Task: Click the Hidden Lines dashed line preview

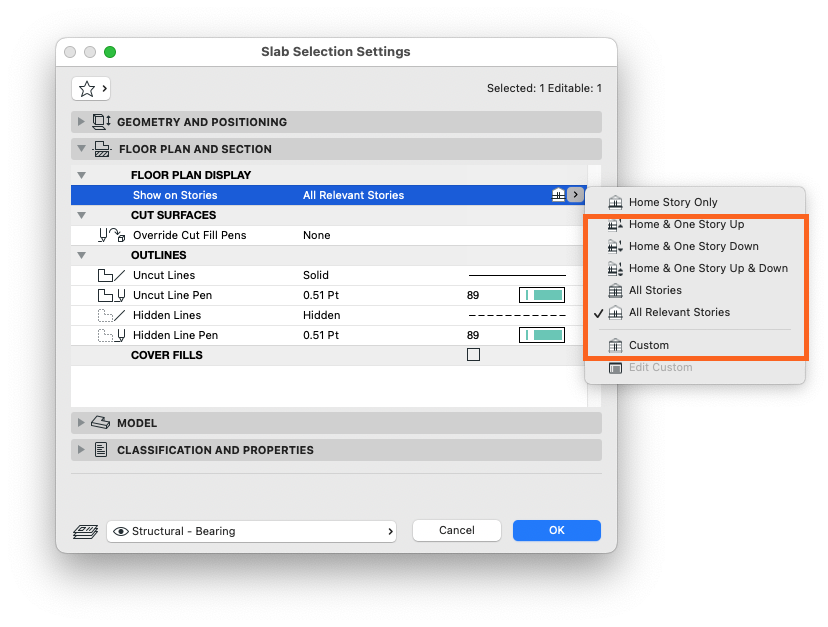Action: coord(517,315)
